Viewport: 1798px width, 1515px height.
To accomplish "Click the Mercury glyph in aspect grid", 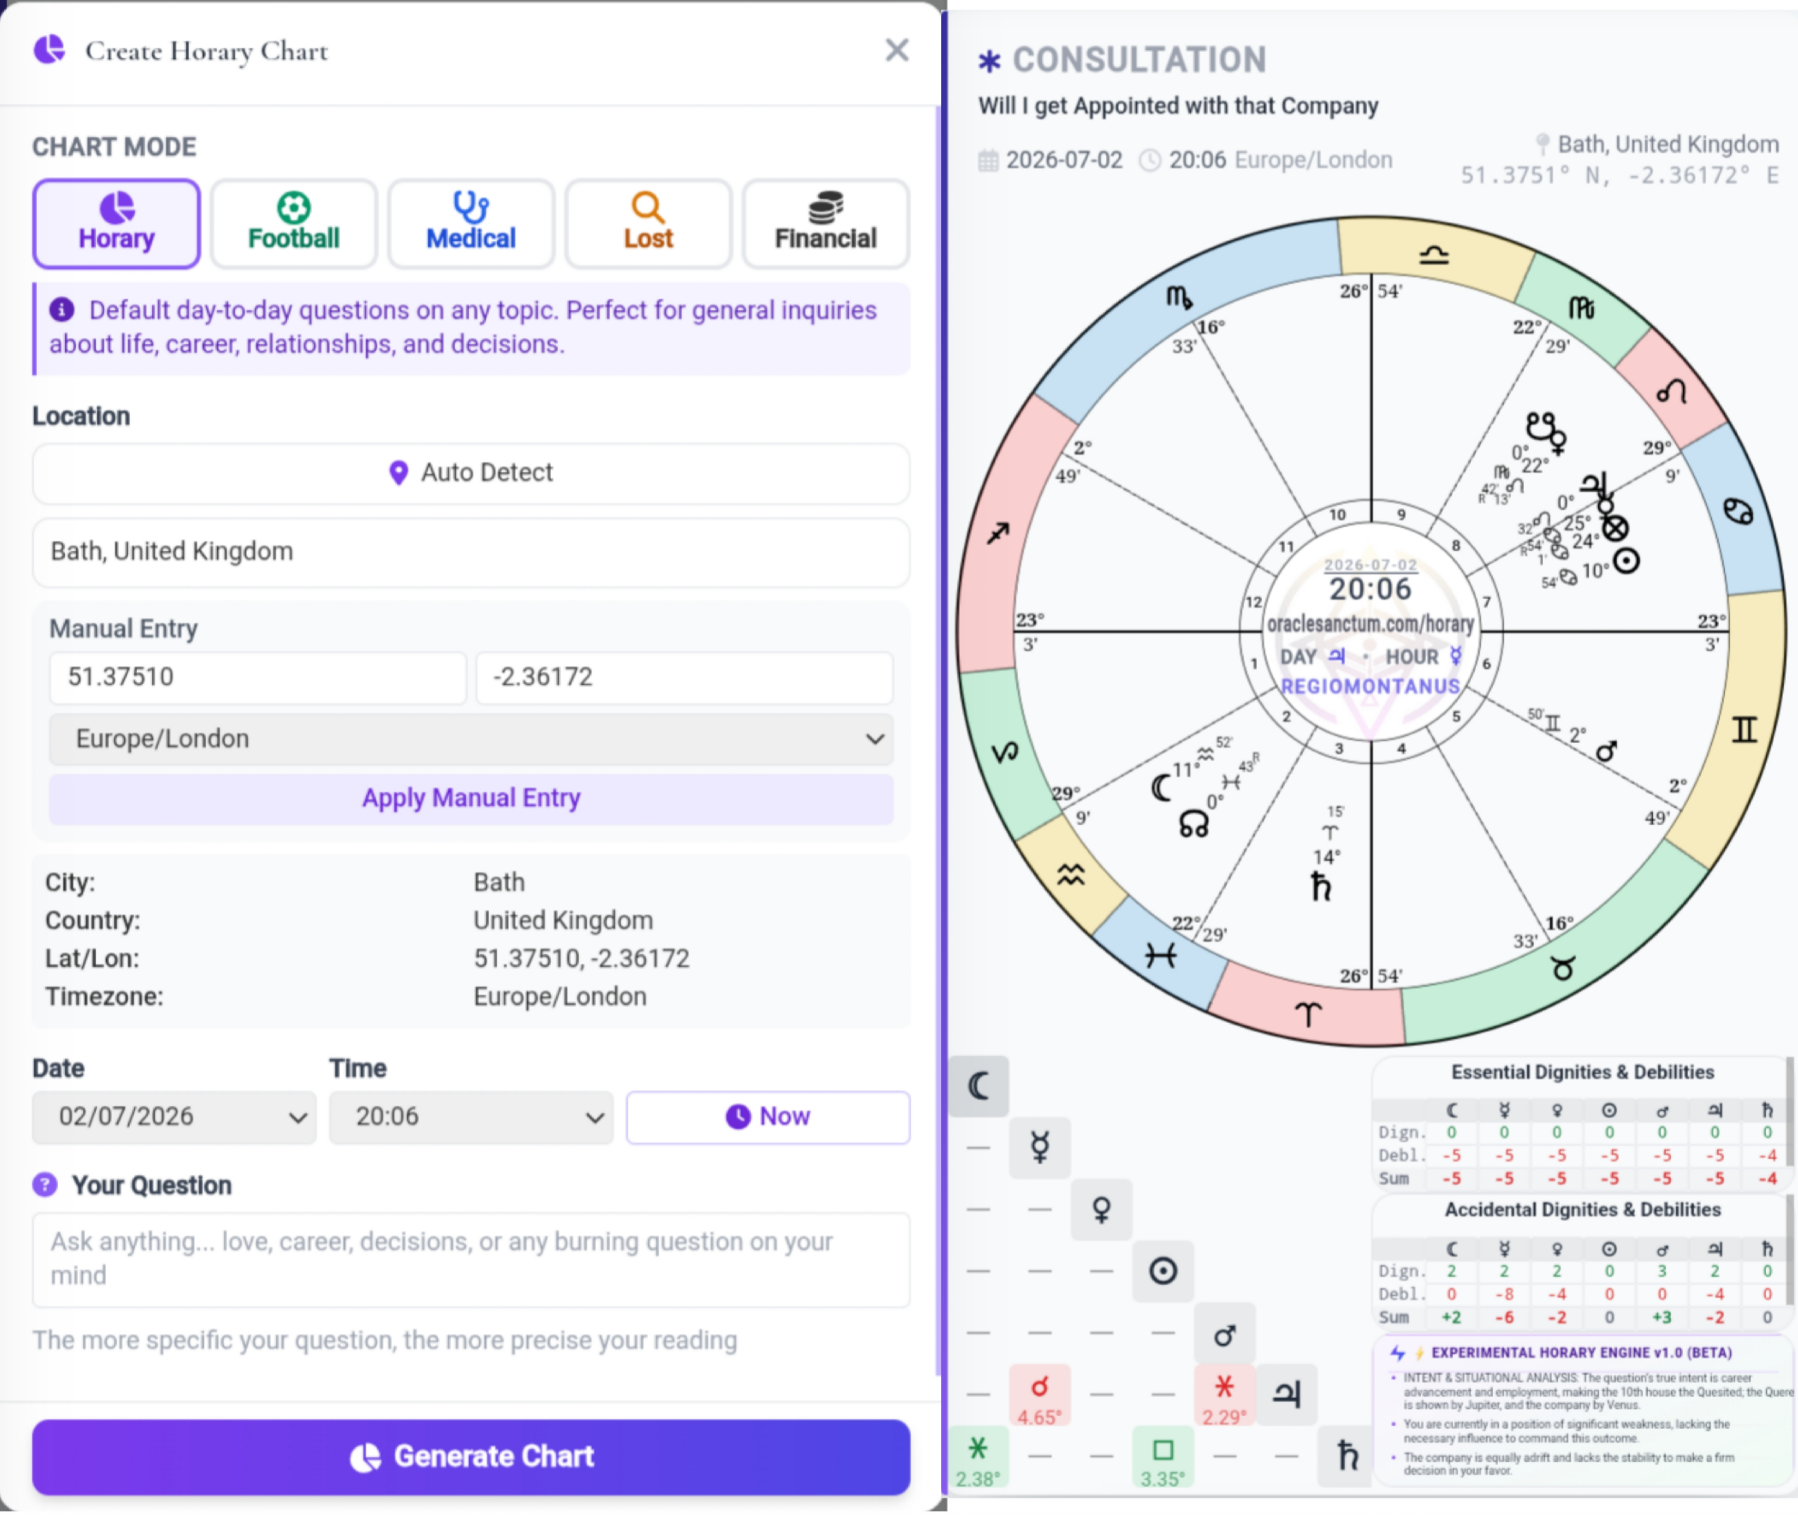I will 1040,1147.
